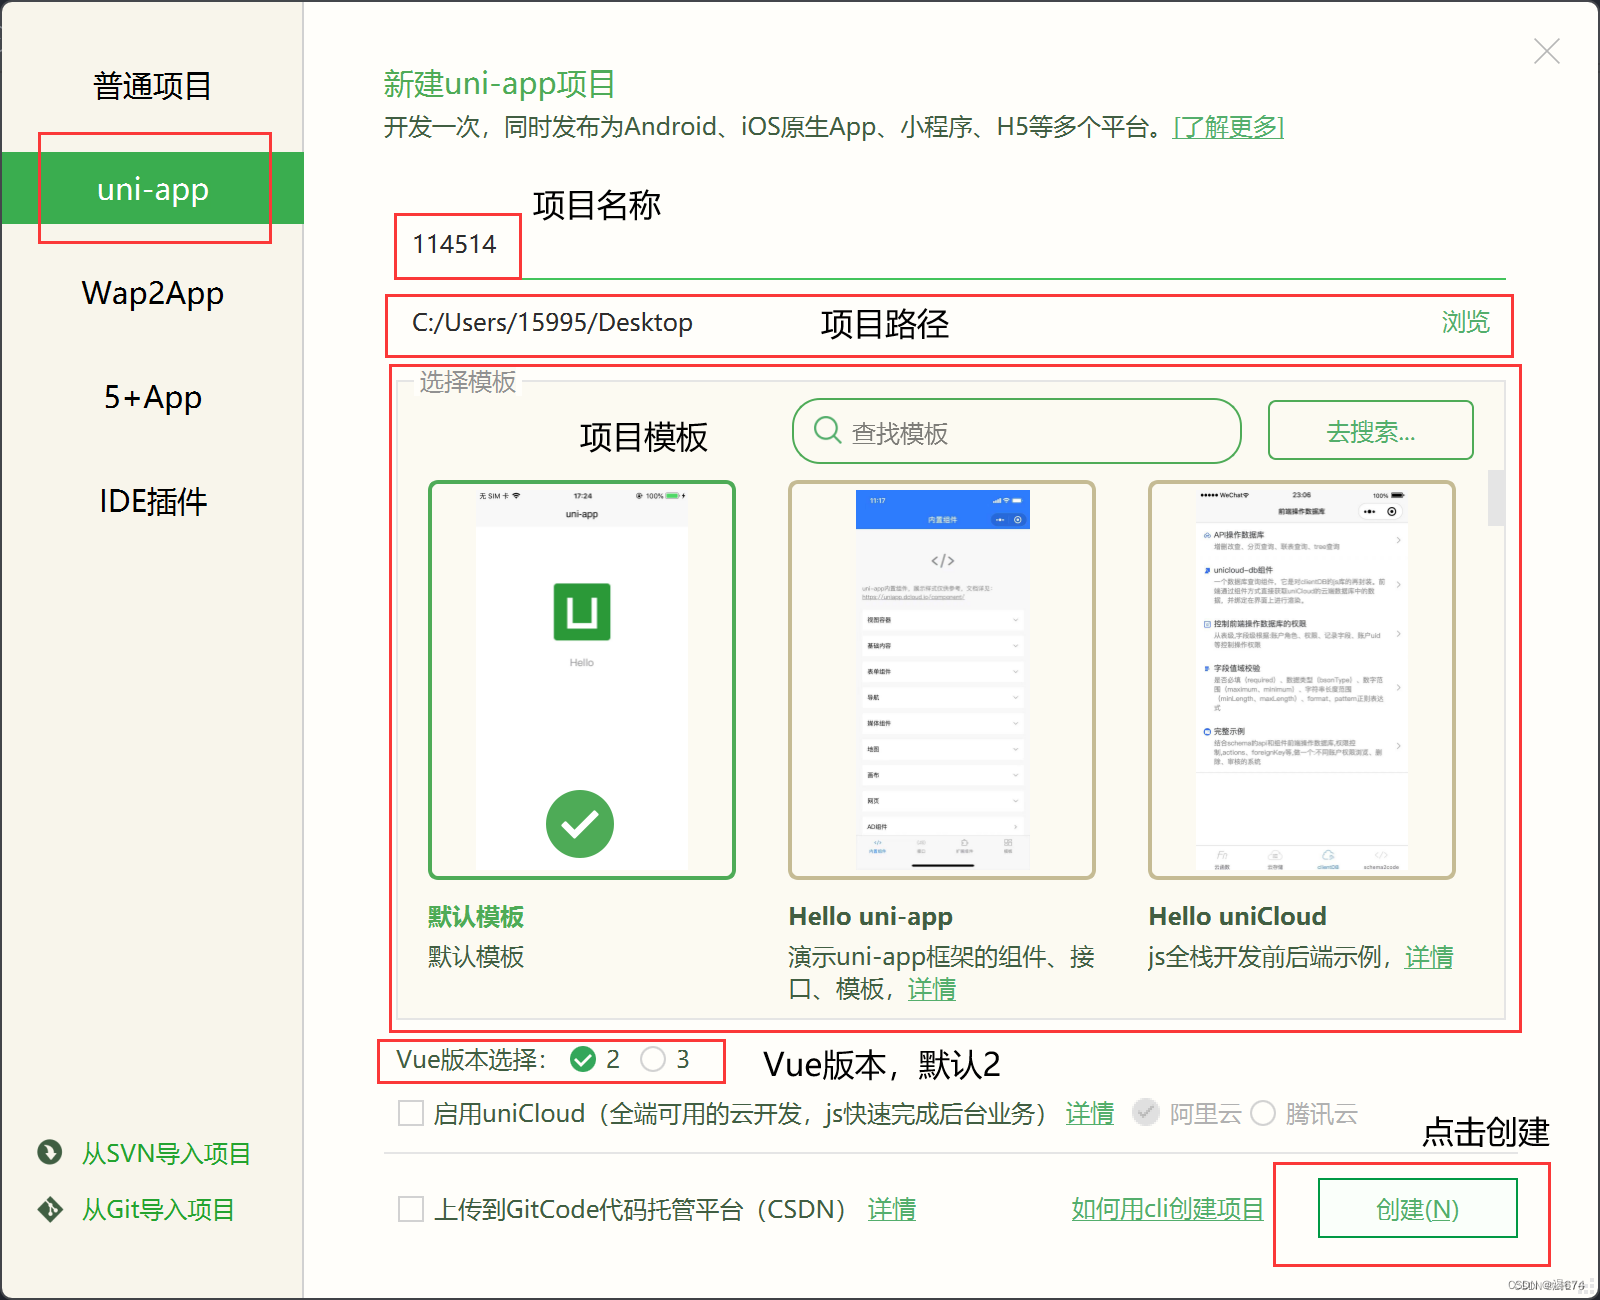Choose the 腾讯云 provider radio

[1263, 1113]
